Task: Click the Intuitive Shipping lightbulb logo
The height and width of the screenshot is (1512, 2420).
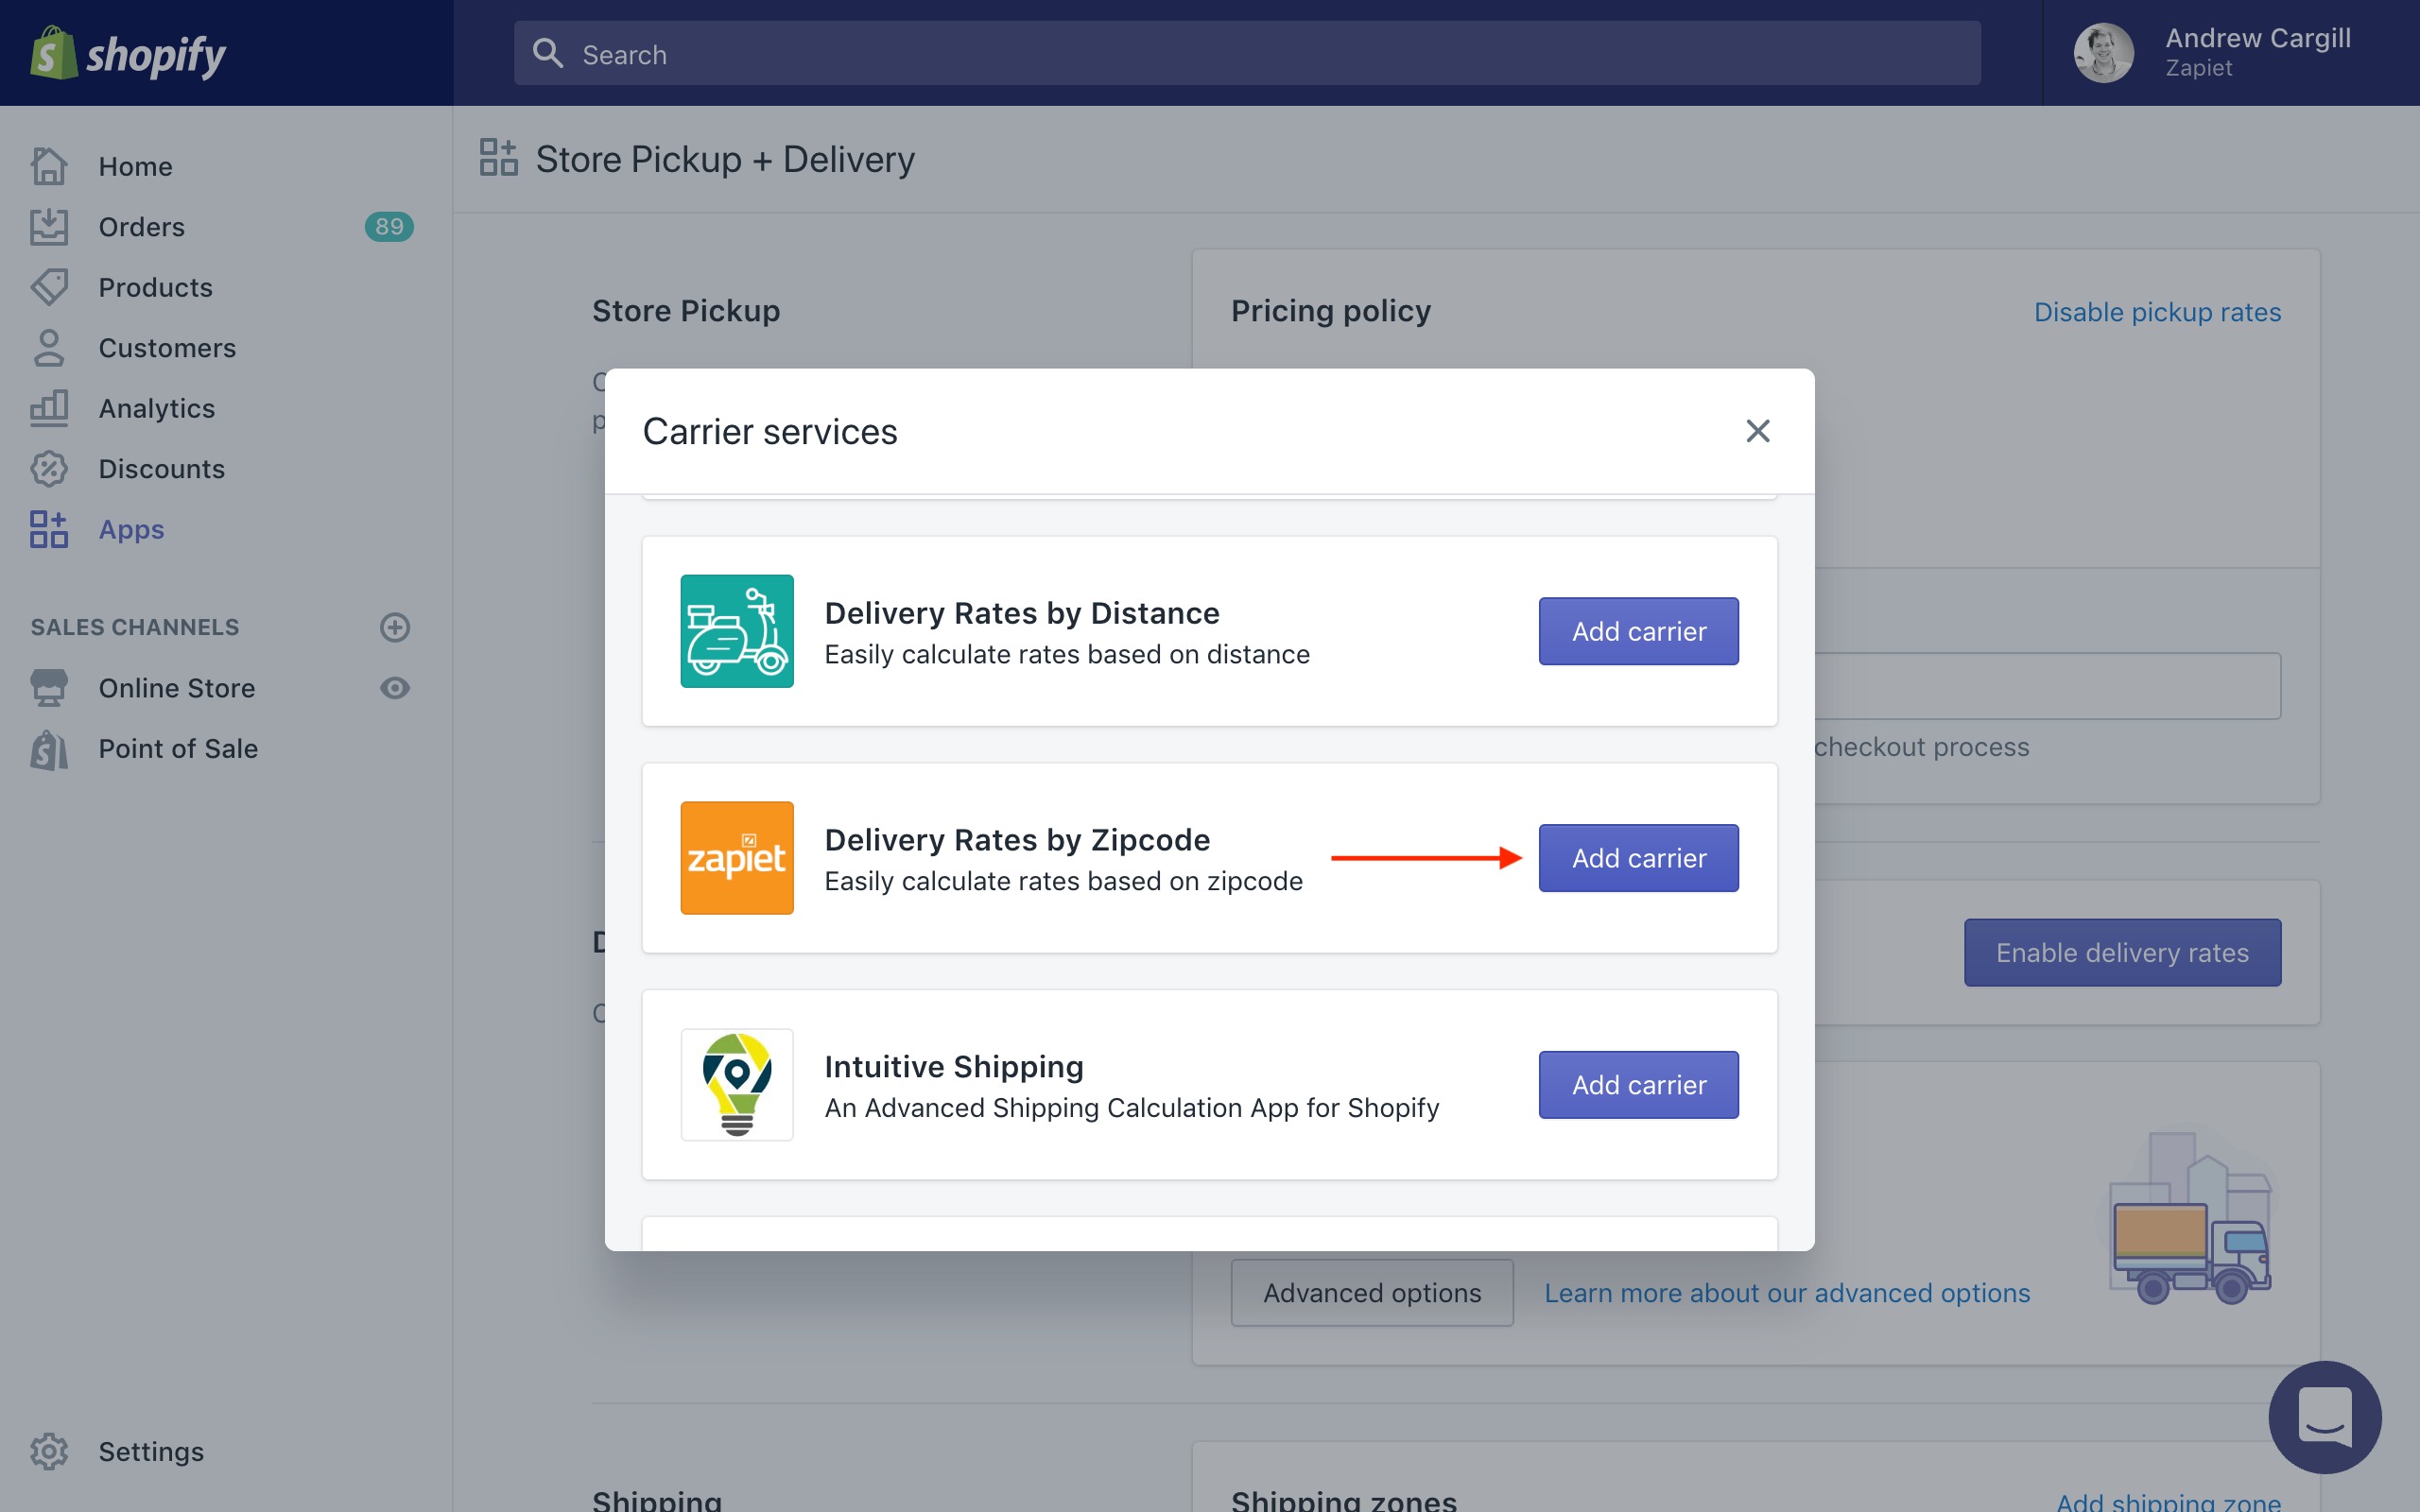Action: tap(737, 1085)
